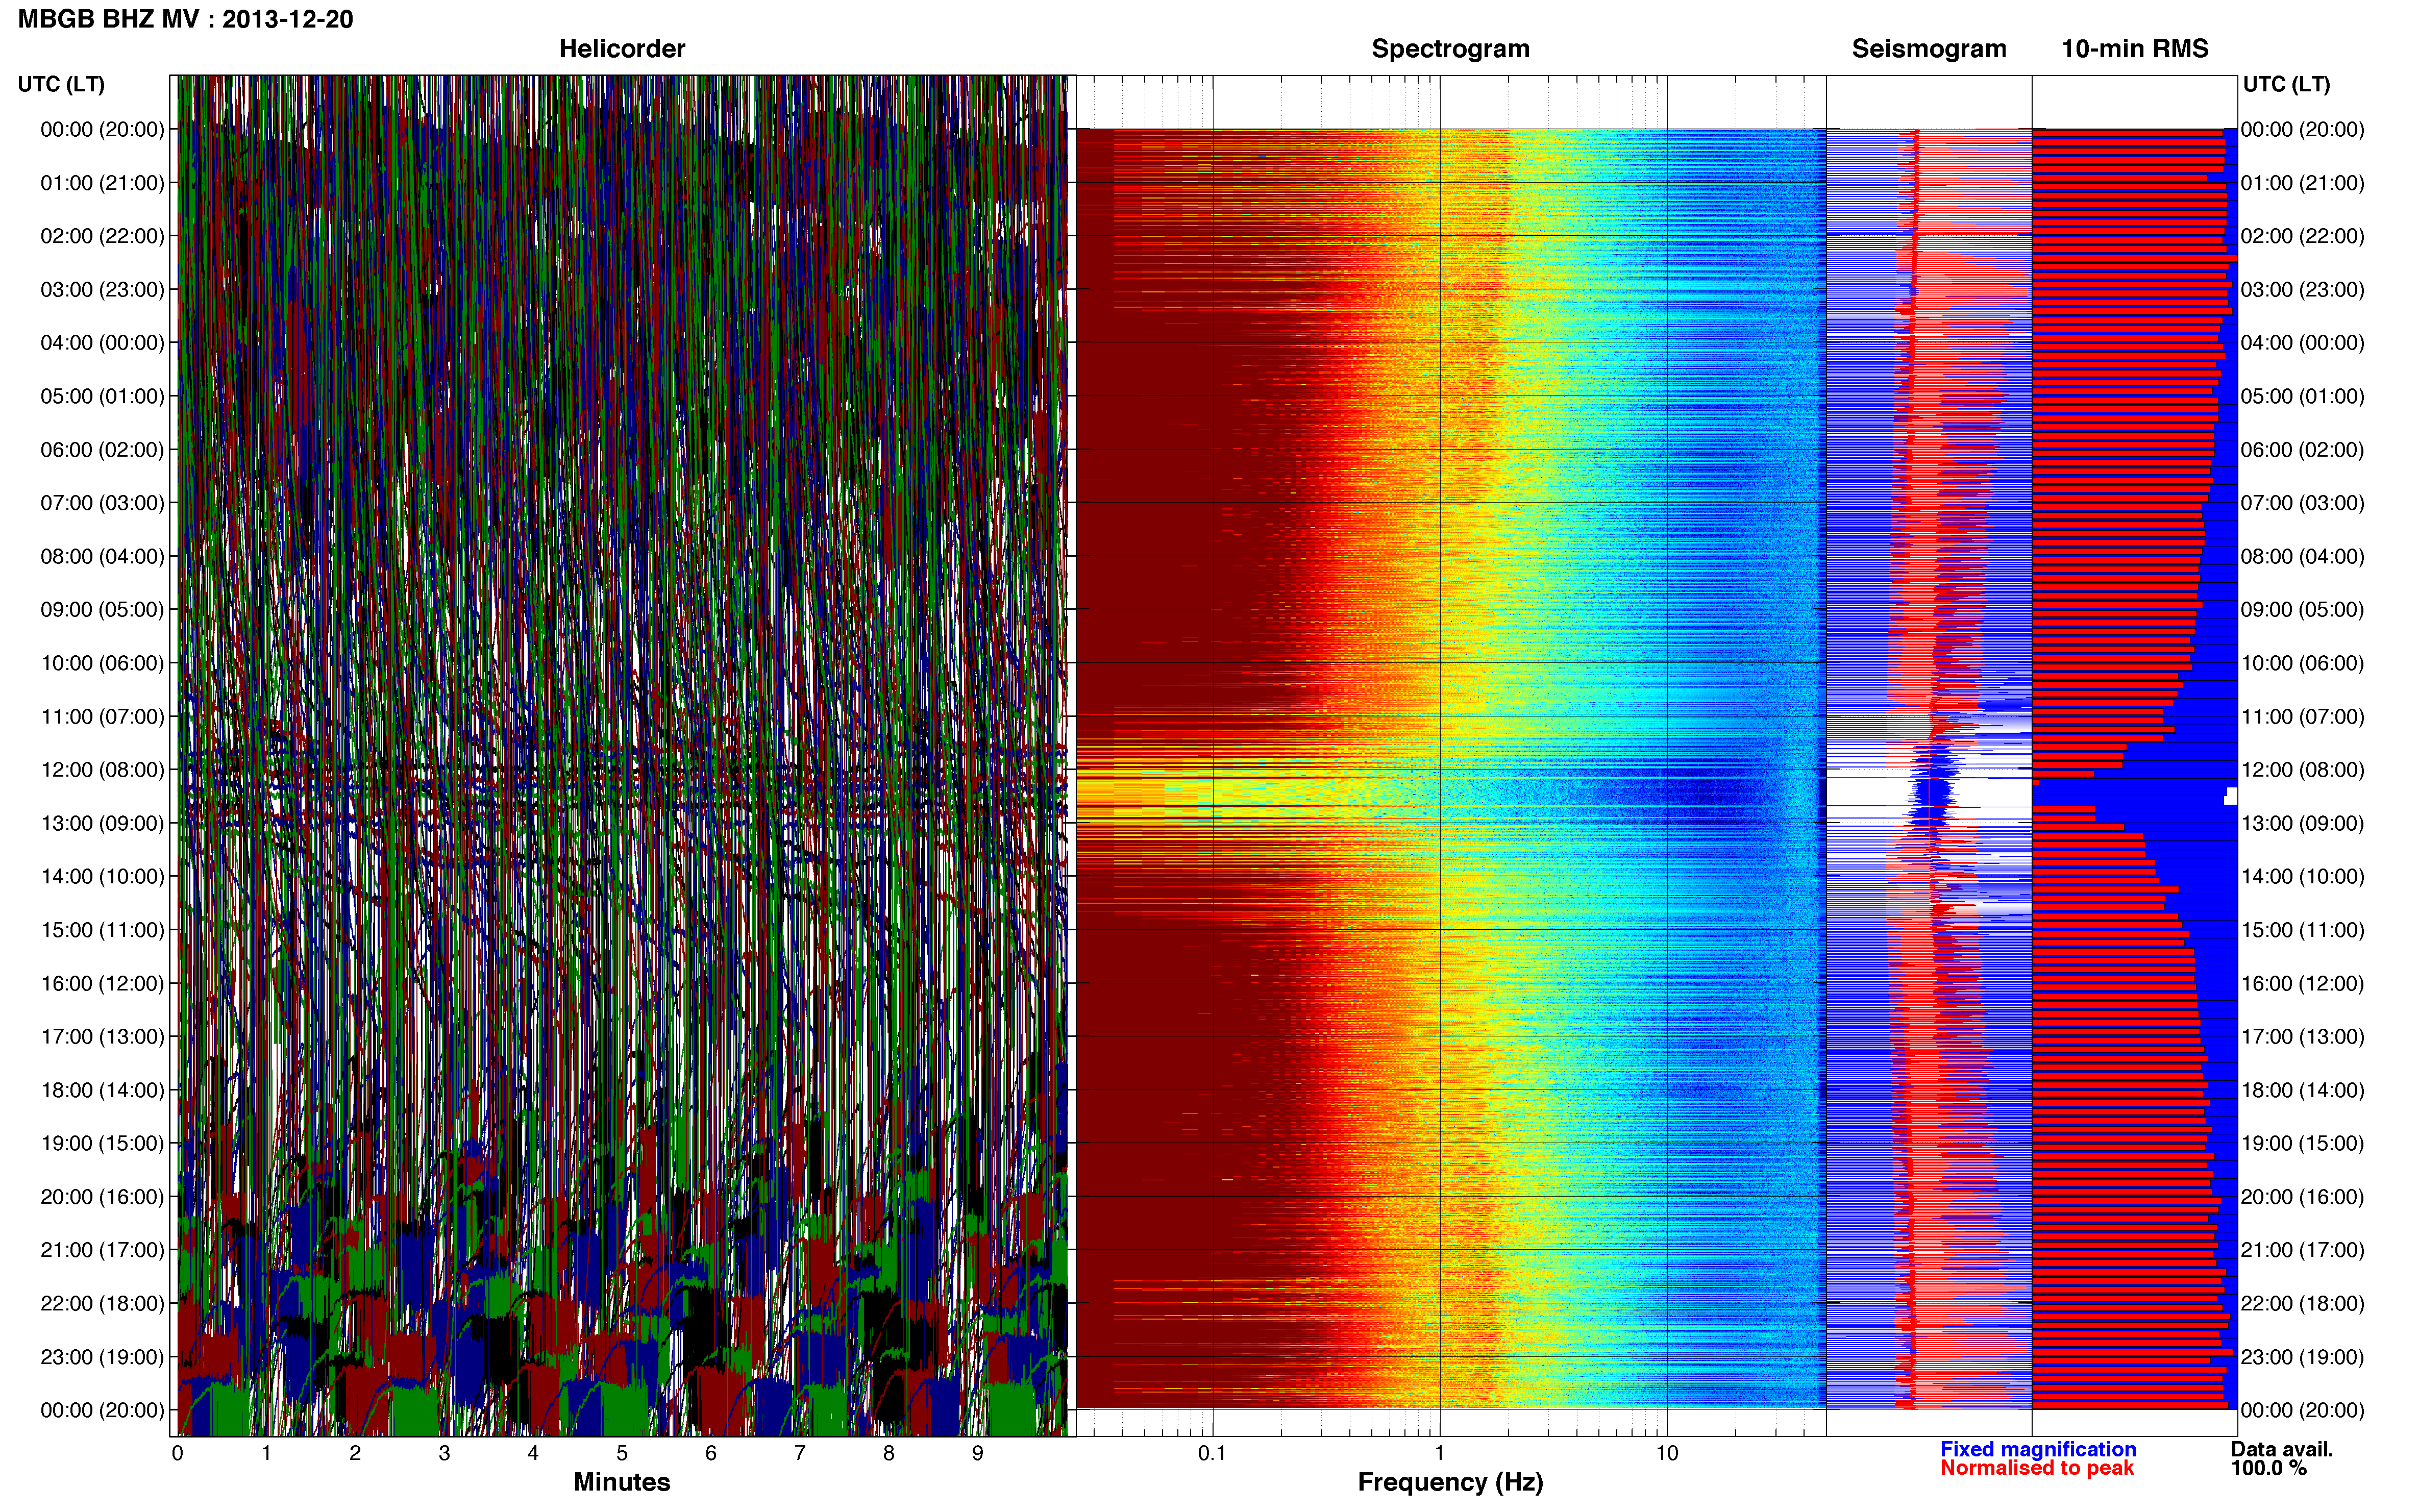Viewport: 2419px width, 1512px height.
Task: Click left time label '16:00 (12:00)'
Action: (102, 983)
